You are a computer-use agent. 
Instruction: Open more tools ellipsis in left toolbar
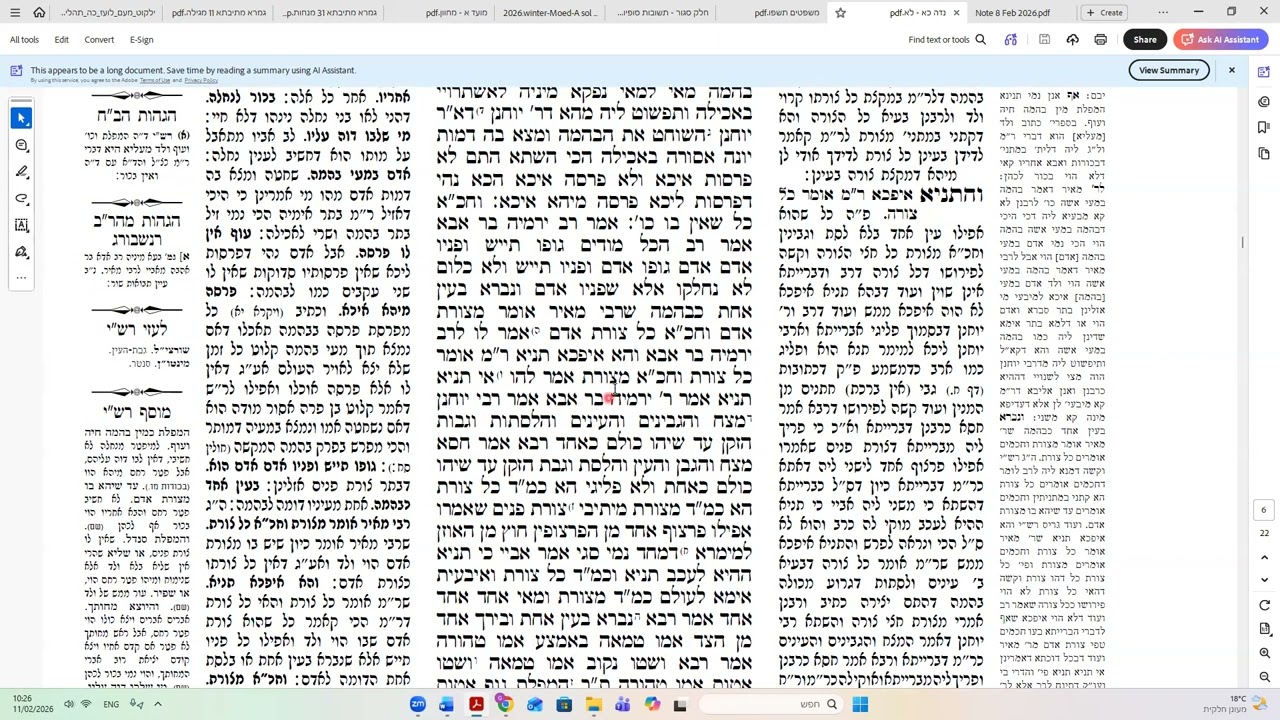[22, 277]
